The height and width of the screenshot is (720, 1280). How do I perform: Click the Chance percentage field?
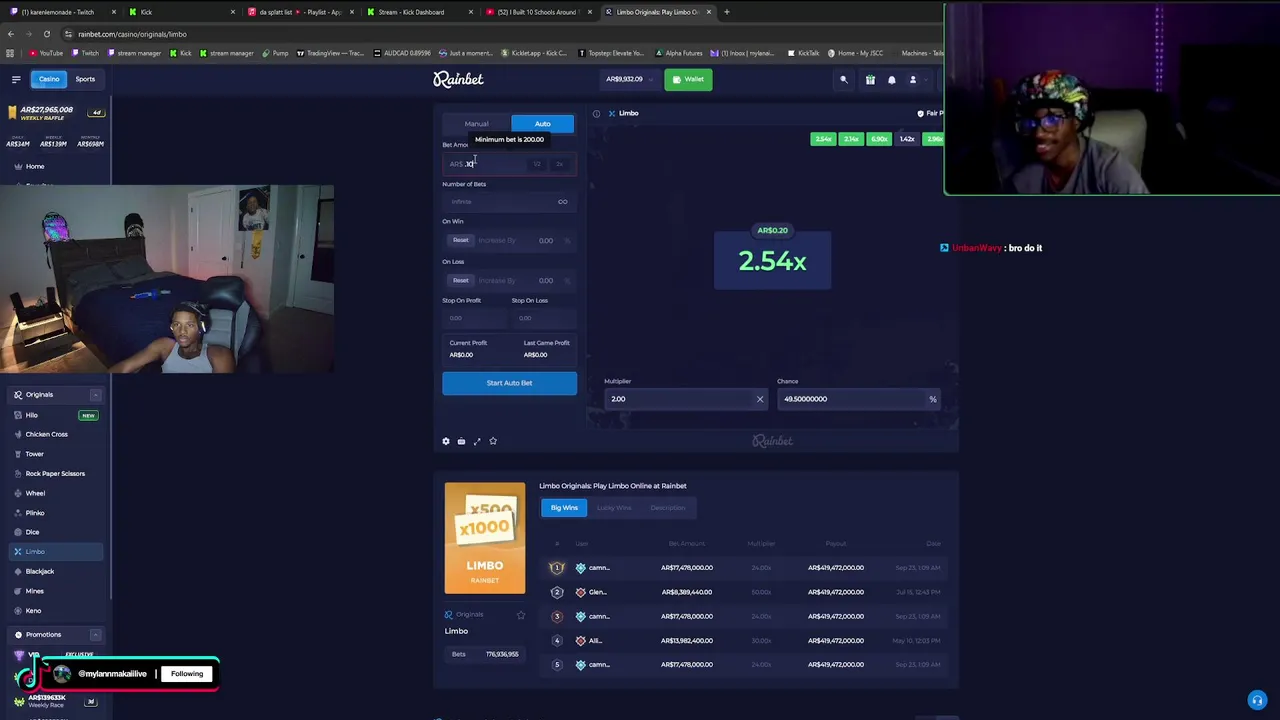[859, 399]
